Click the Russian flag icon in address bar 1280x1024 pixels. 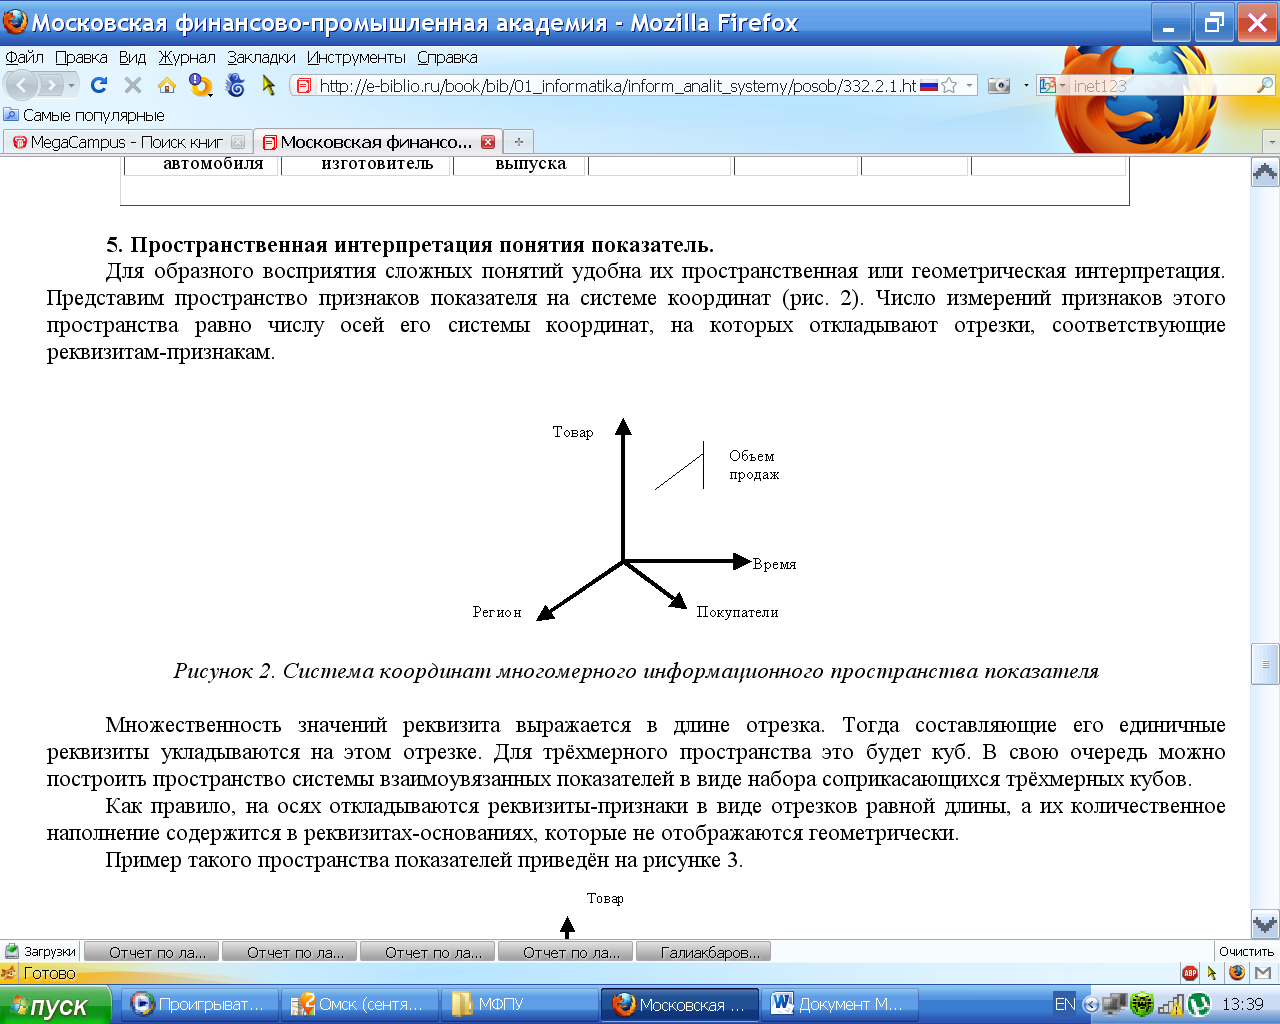(929, 86)
